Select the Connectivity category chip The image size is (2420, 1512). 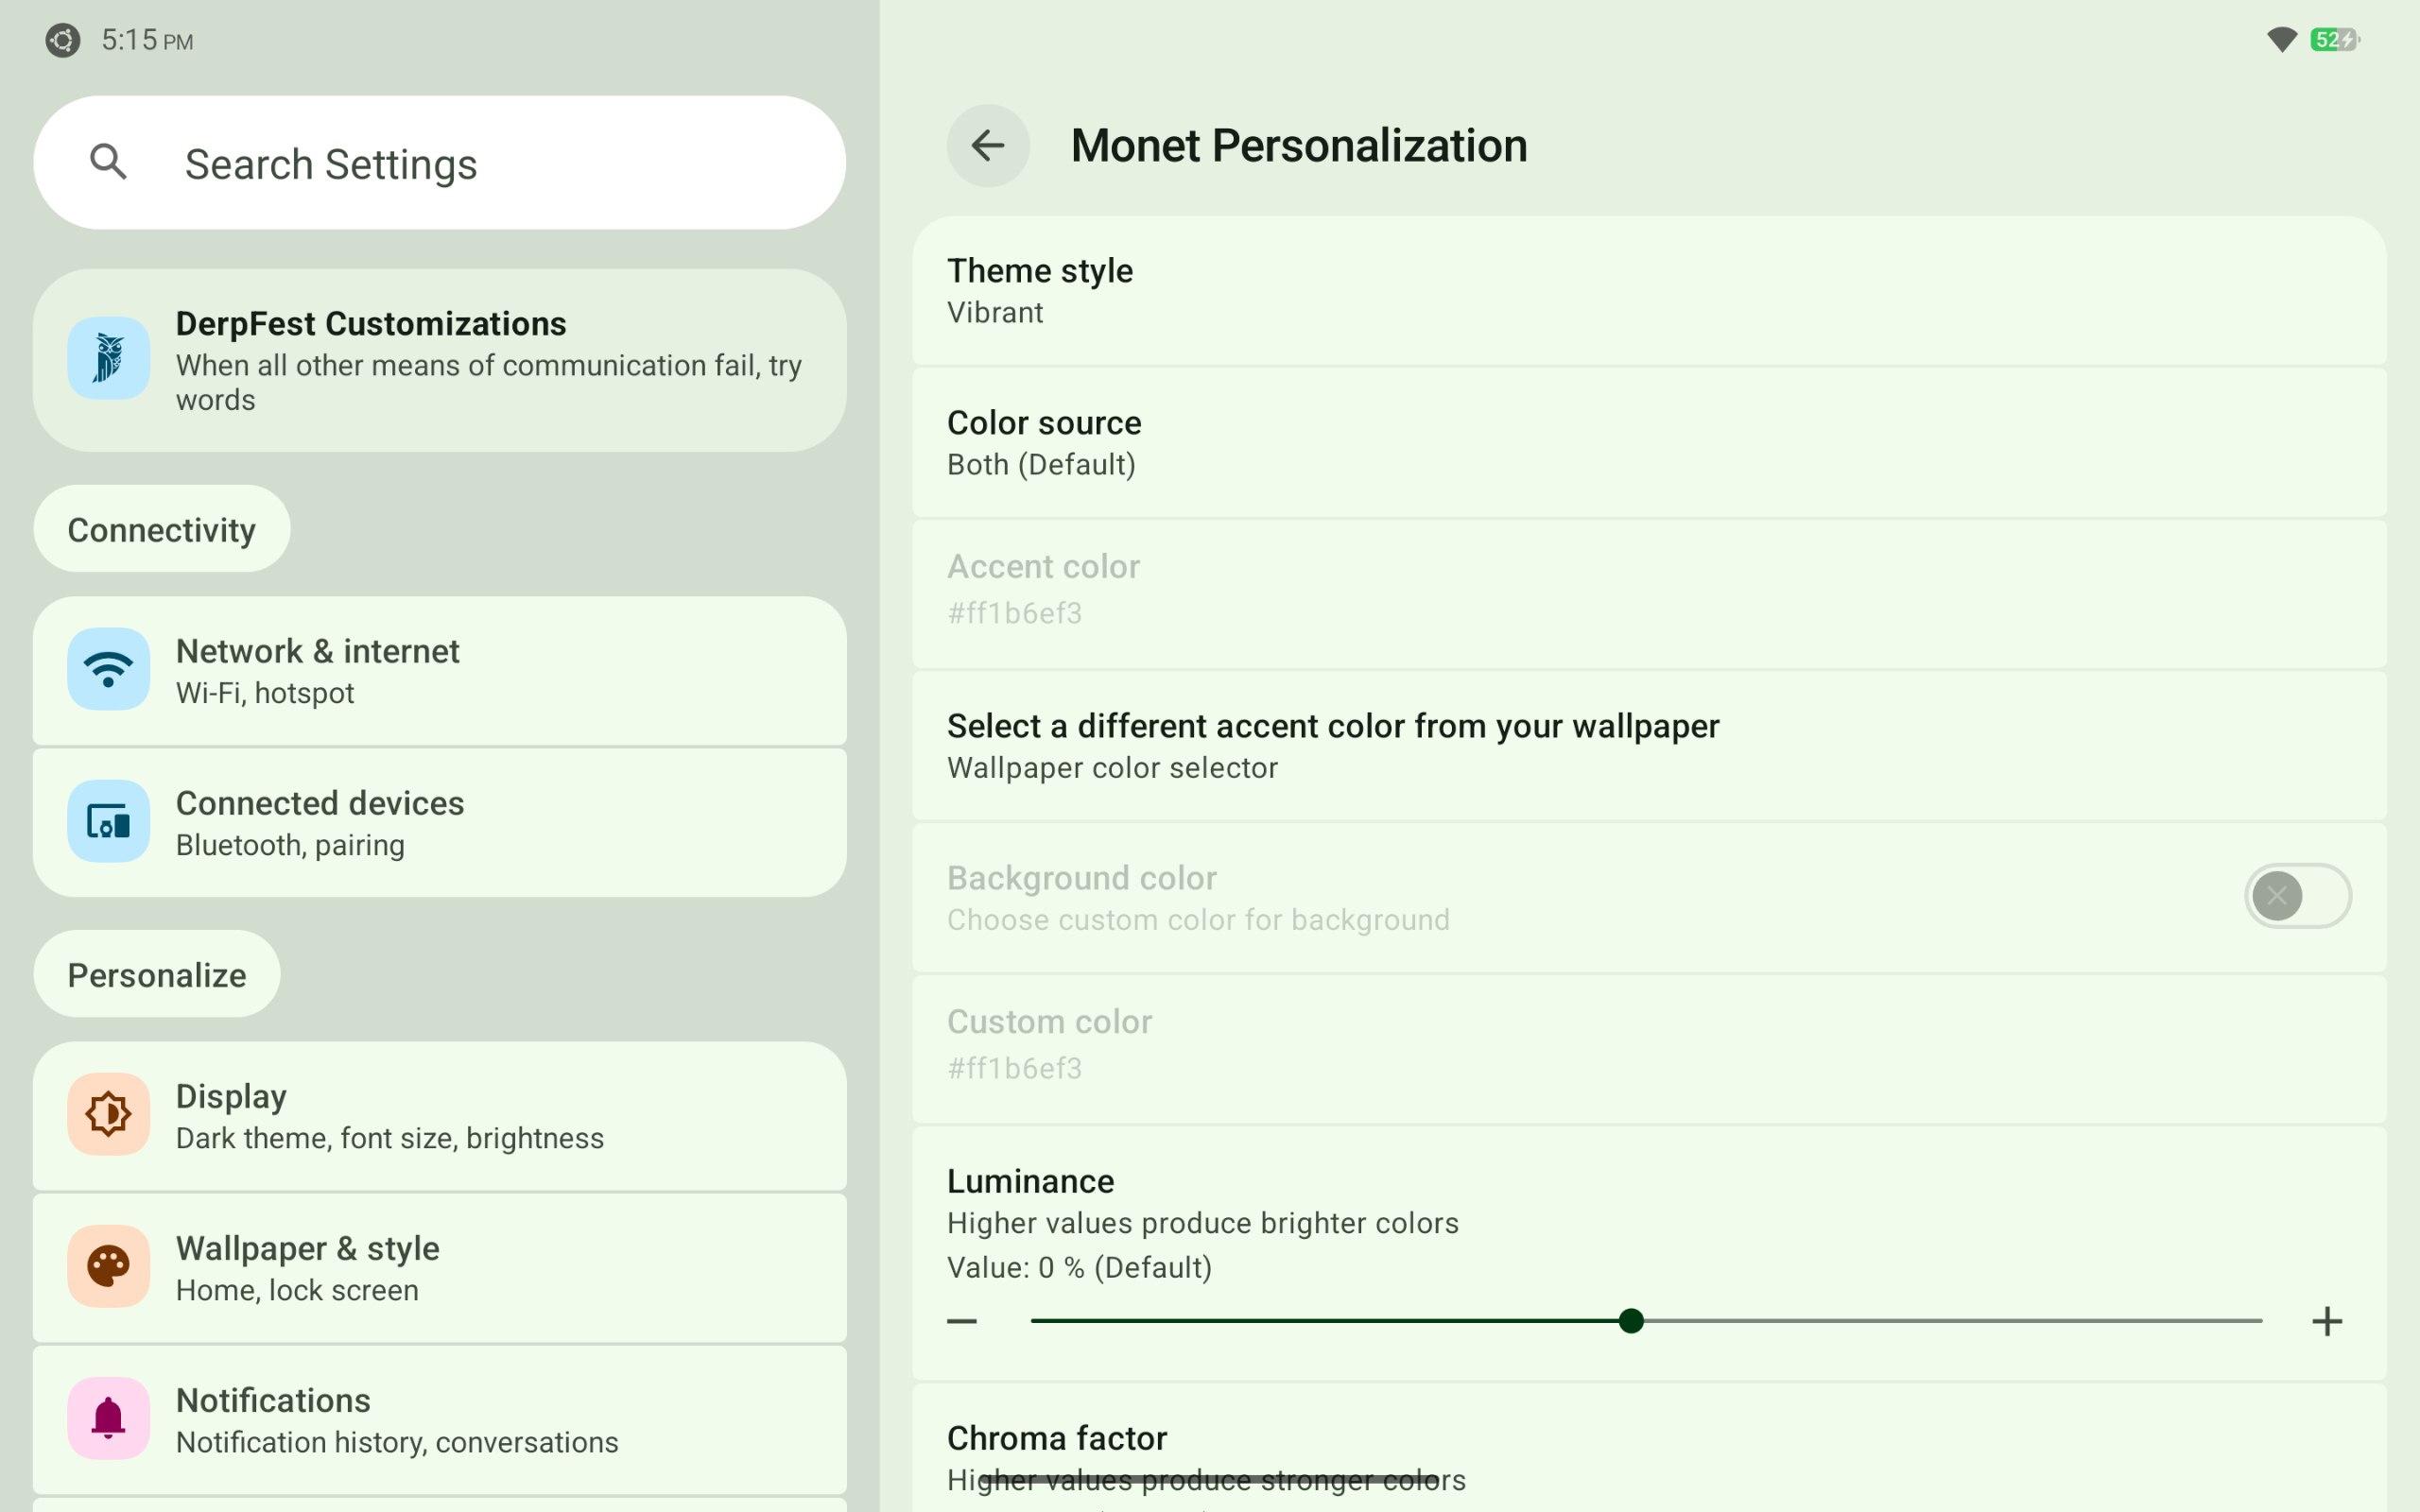point(162,529)
